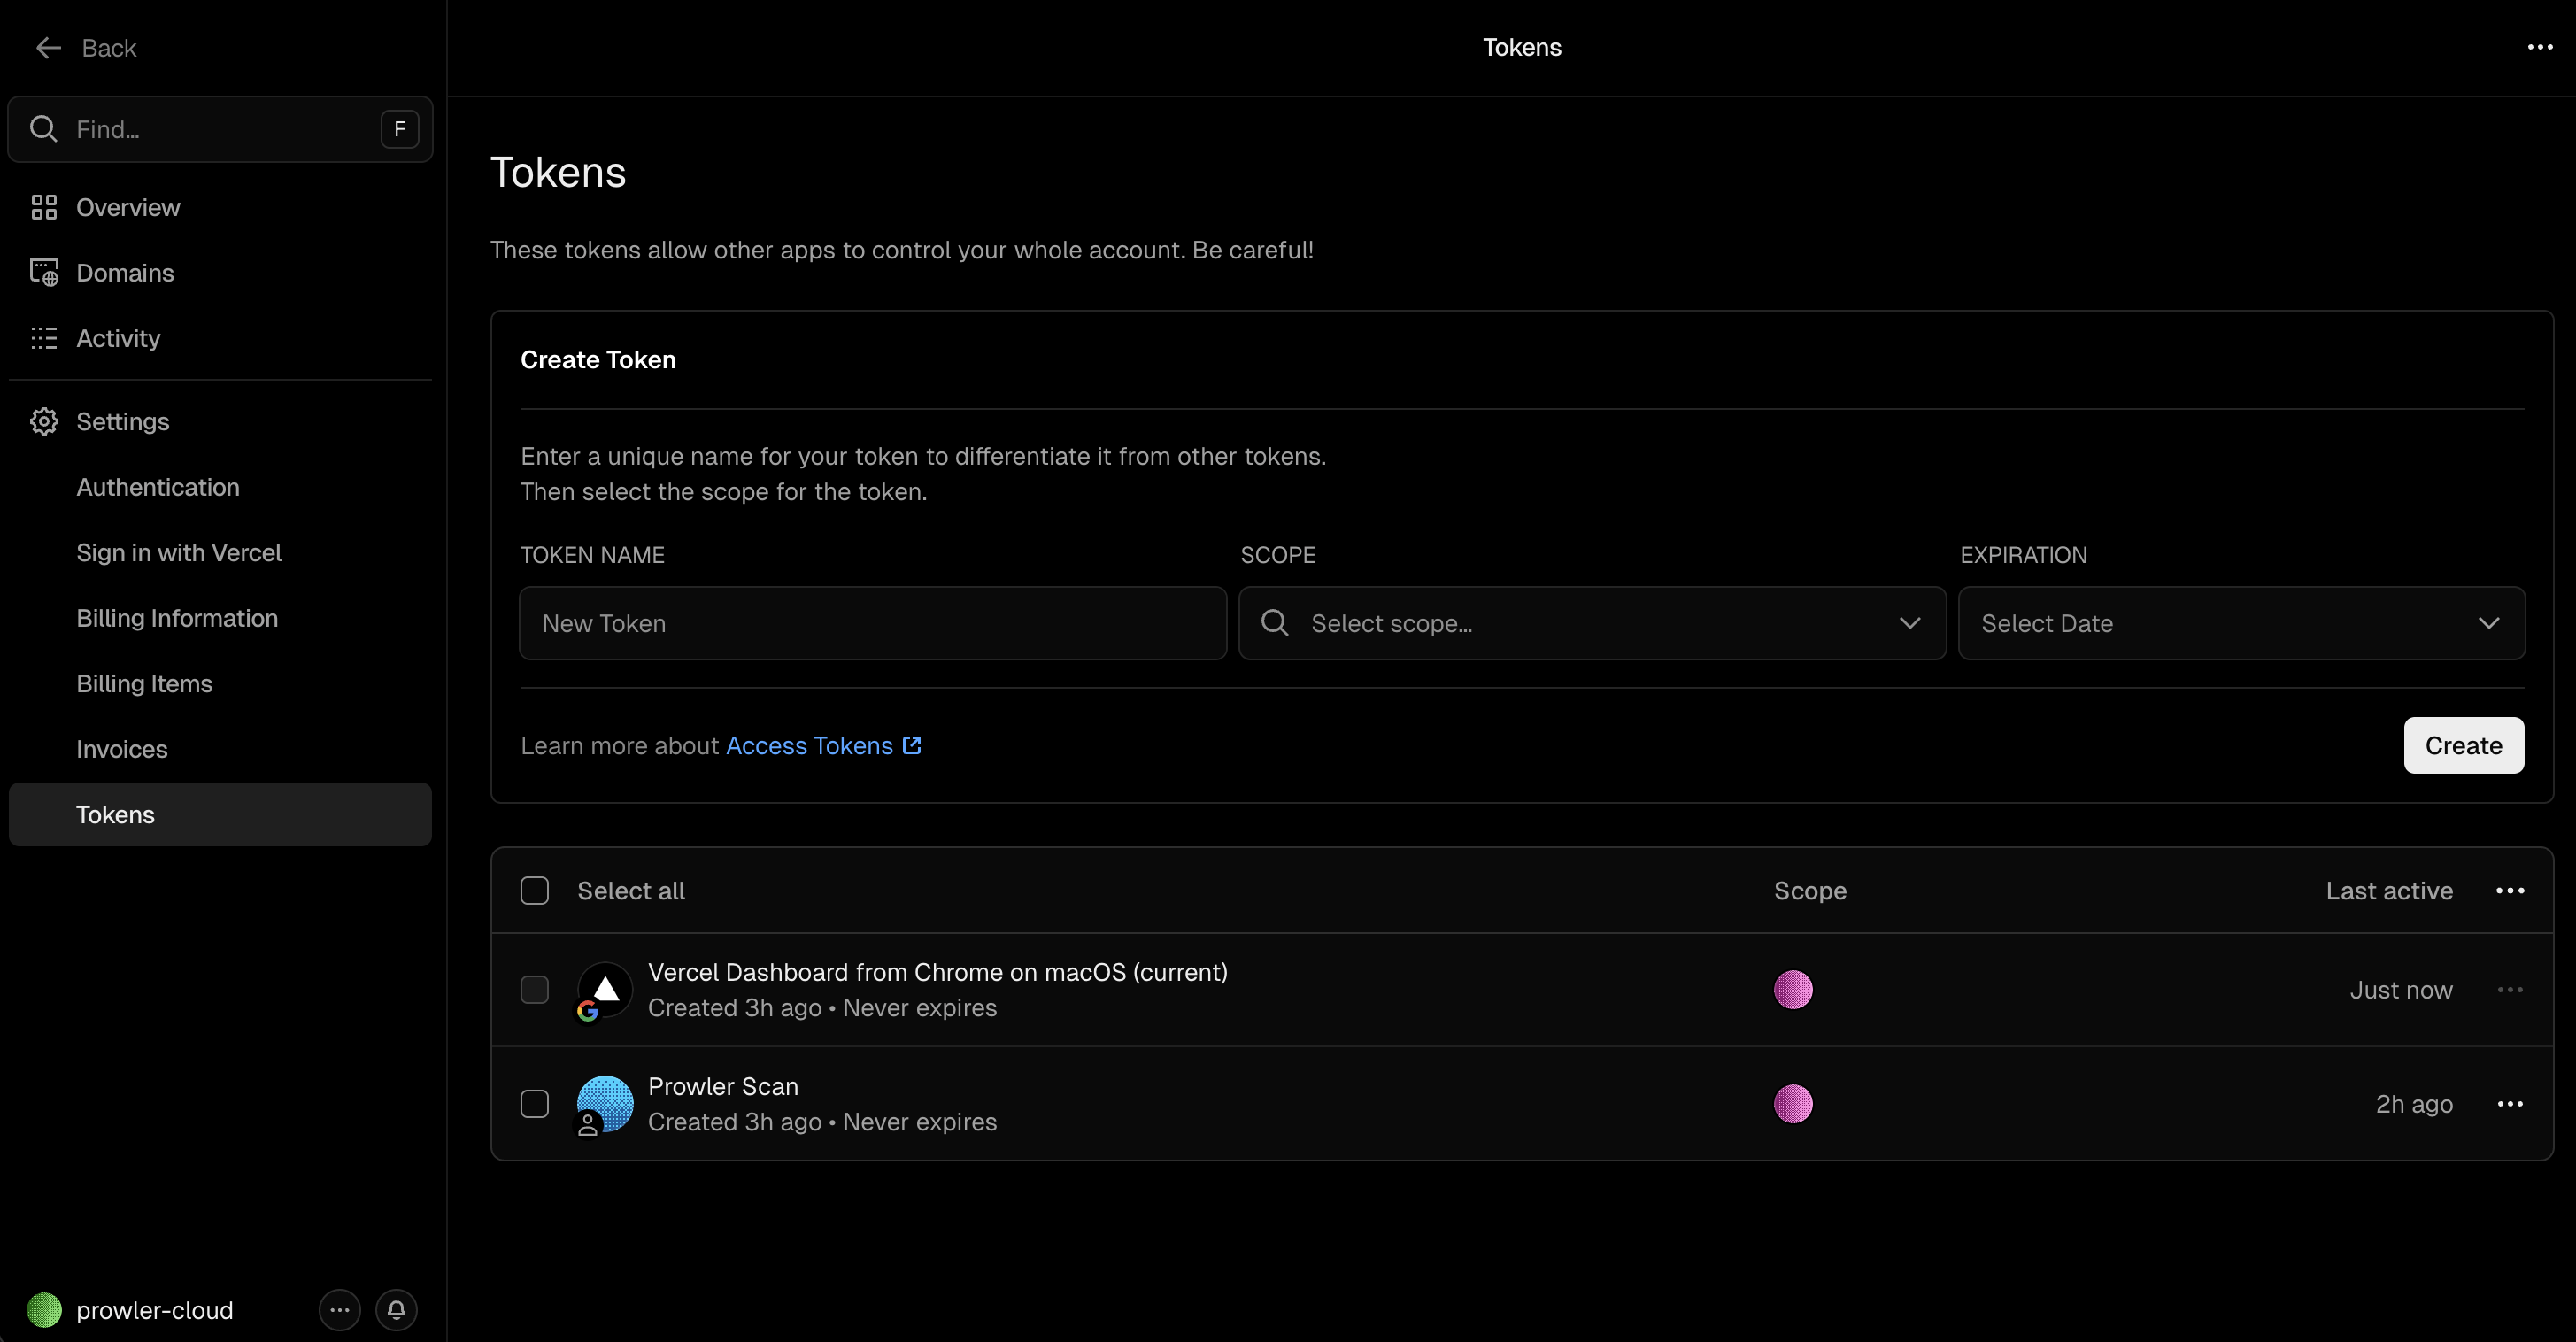Click the Scope column header
2576x1342 pixels.
coord(1810,890)
